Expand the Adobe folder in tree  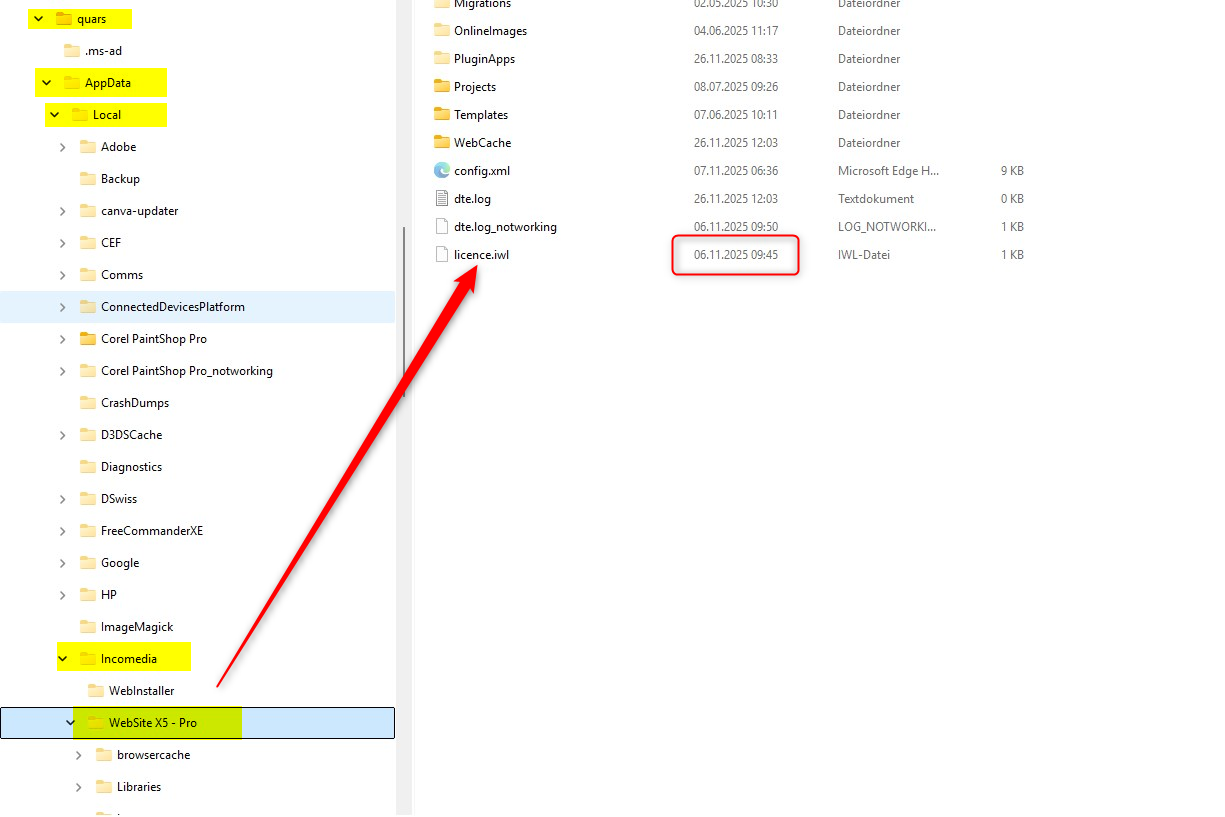coord(63,147)
